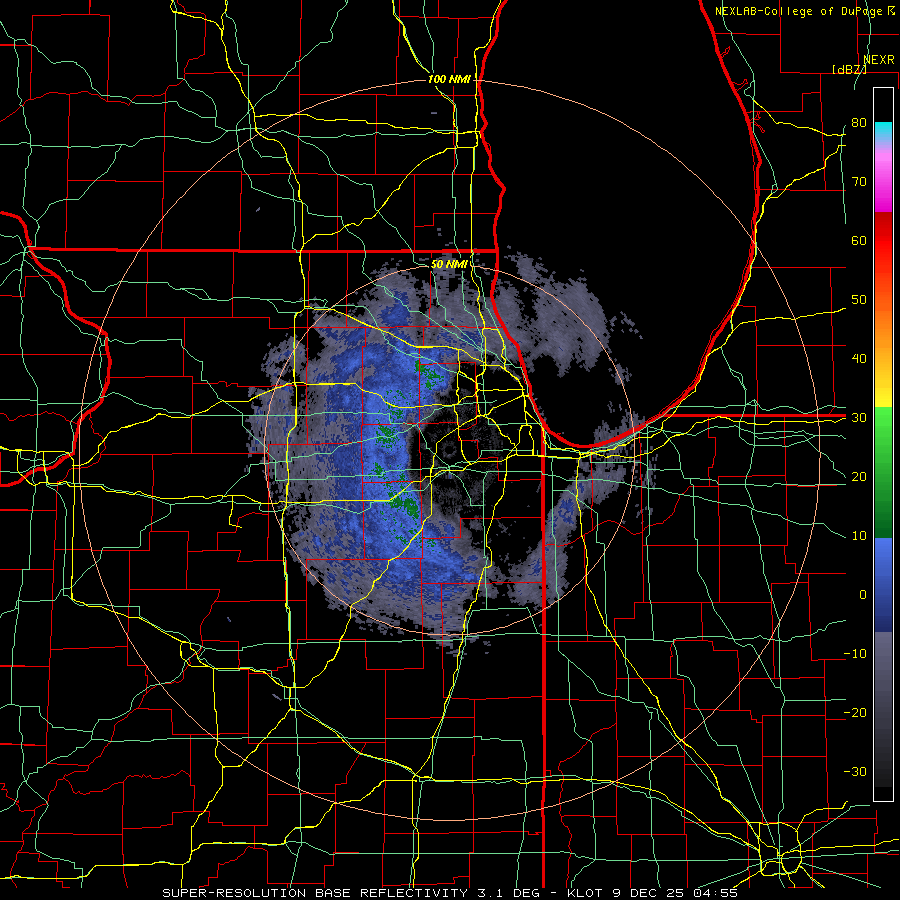The height and width of the screenshot is (900, 900).
Task: Click the 40 value on dBZ scale
Action: 859,359
